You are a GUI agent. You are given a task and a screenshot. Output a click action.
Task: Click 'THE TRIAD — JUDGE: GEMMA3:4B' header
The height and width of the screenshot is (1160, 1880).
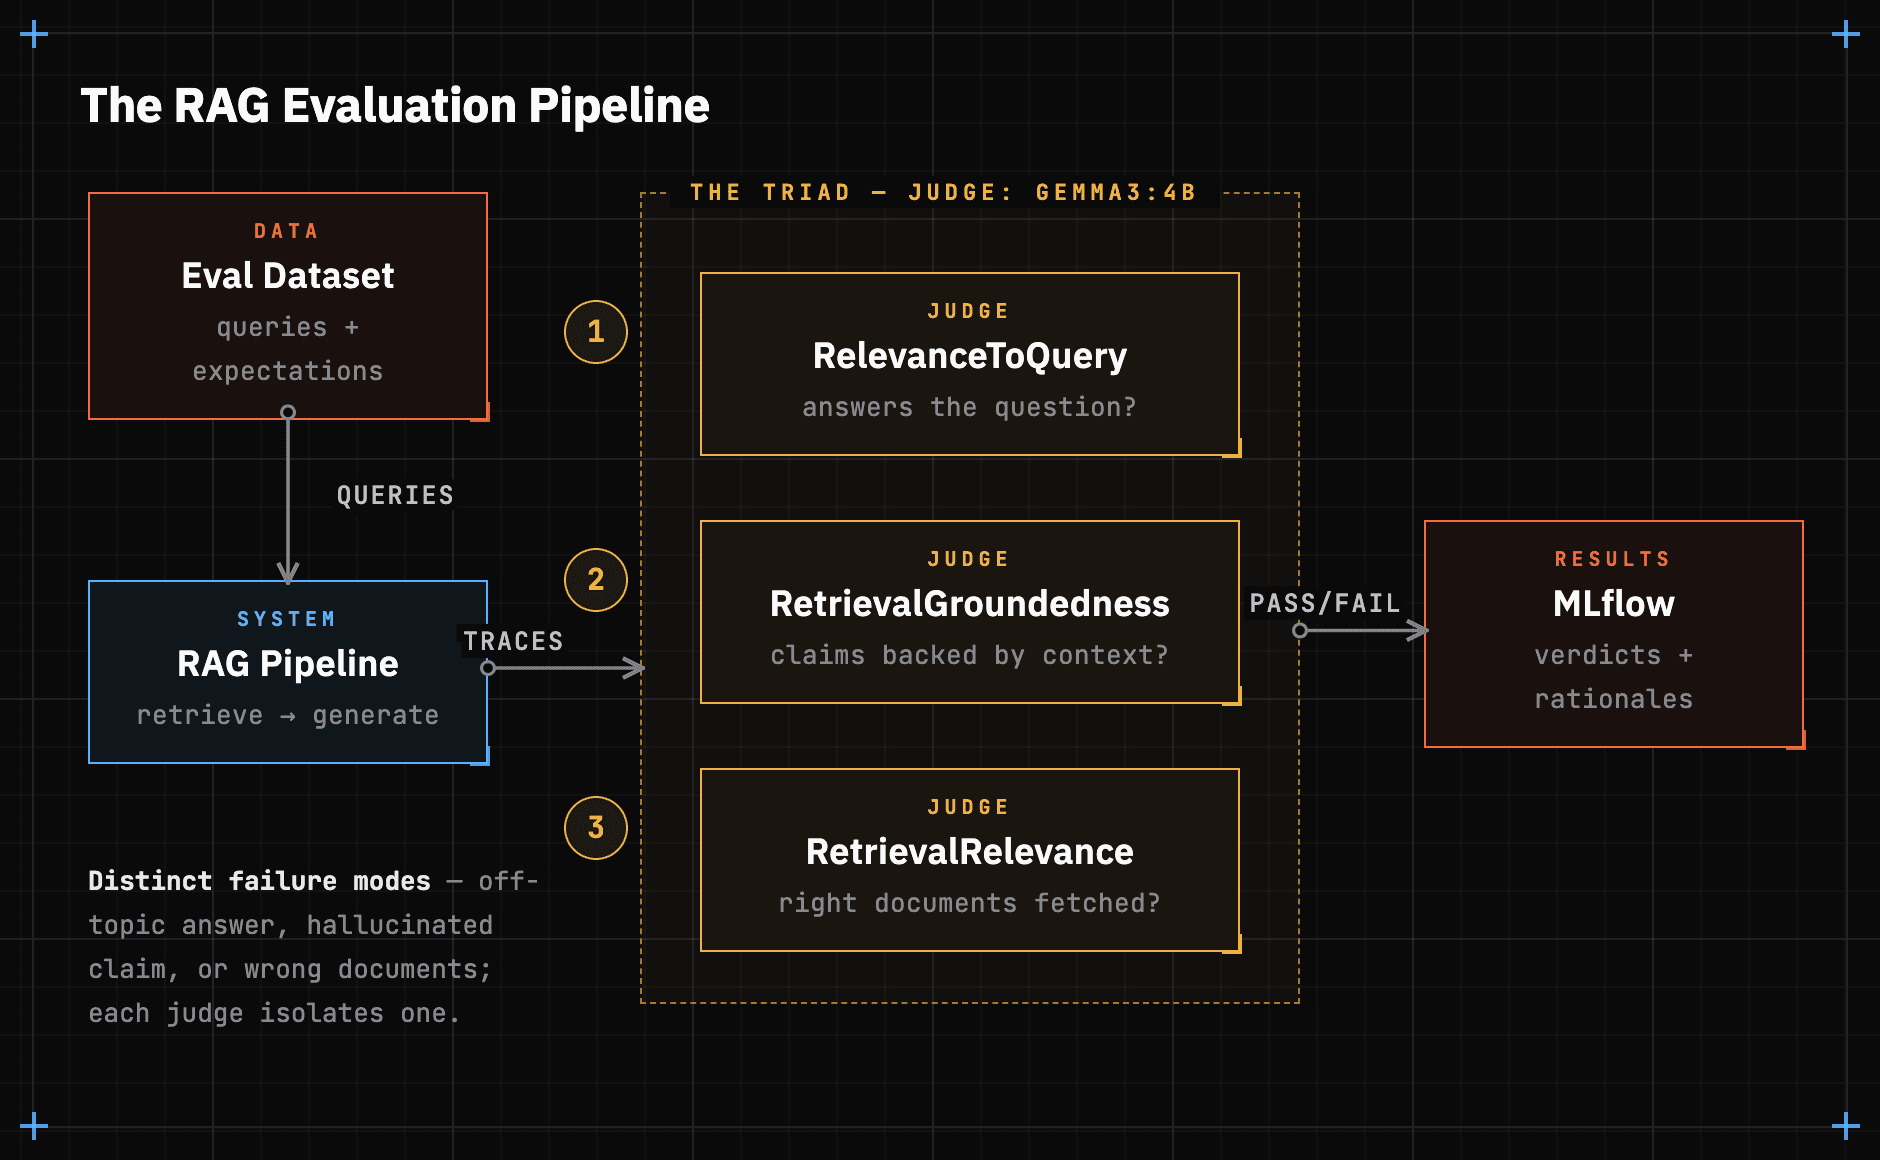point(943,192)
